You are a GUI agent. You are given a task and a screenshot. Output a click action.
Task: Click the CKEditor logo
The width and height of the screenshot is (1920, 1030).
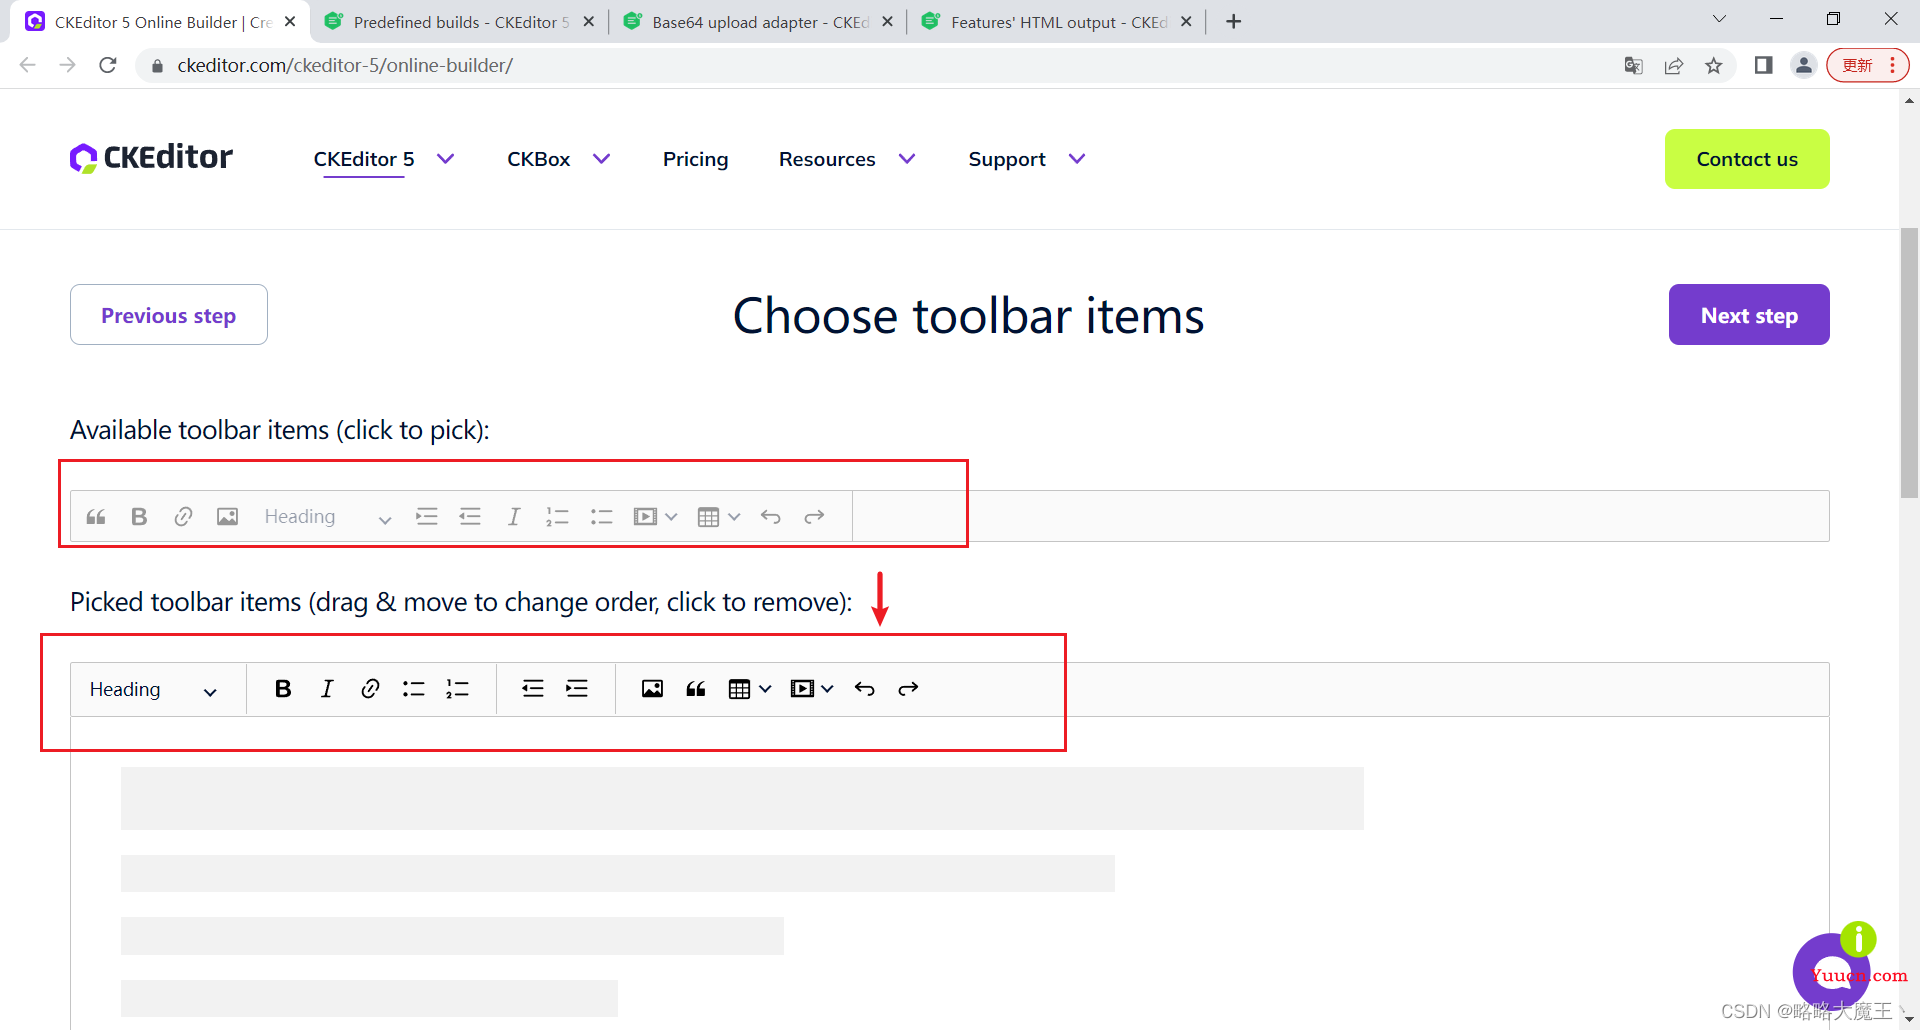point(151,158)
